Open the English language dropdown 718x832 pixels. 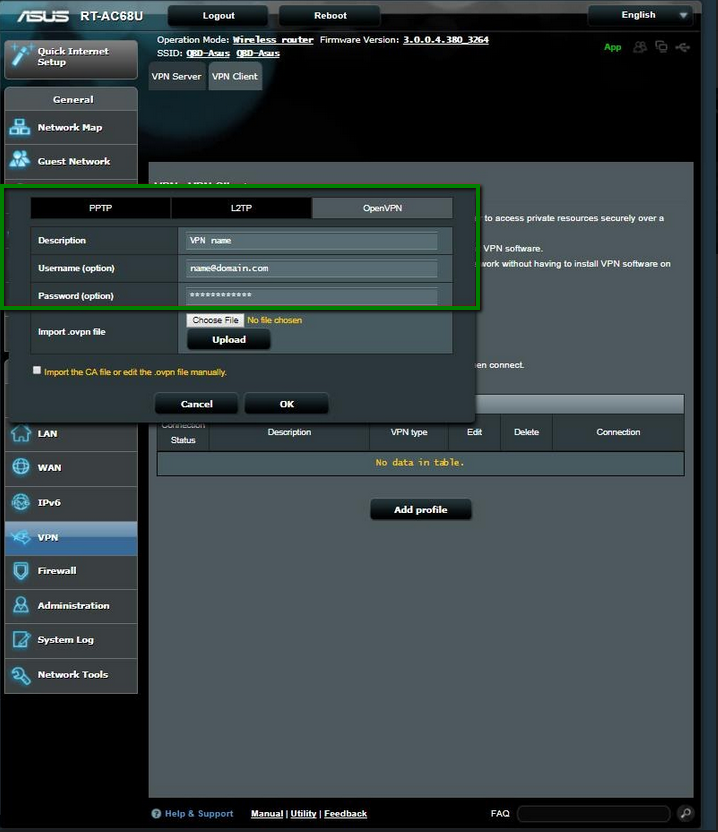click(641, 15)
